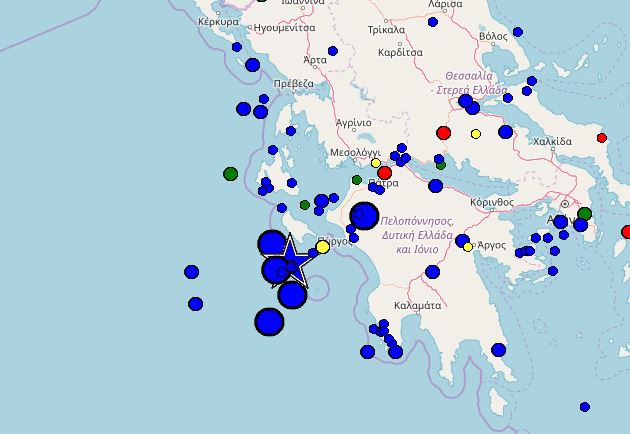This screenshot has height=434, width=630.
Task: Open the red marker near Χαλκίδα
Action: [602, 138]
